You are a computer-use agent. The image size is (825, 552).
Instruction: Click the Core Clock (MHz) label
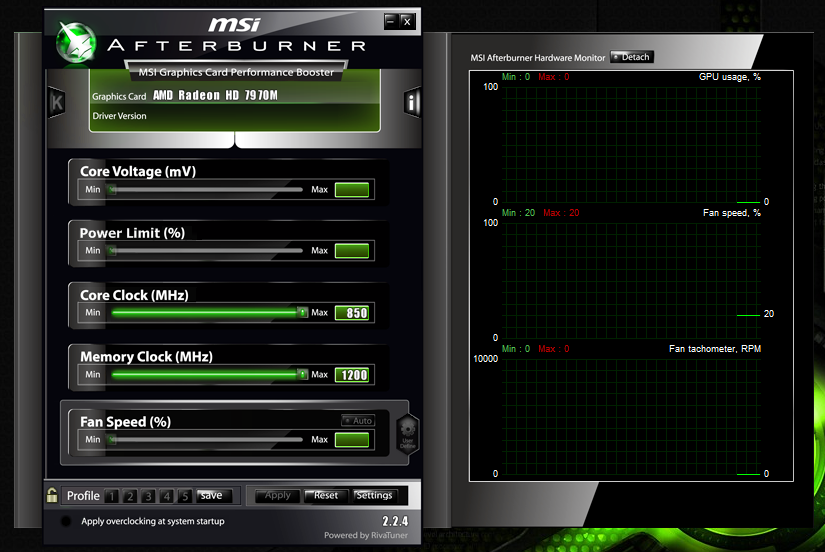tap(134, 295)
